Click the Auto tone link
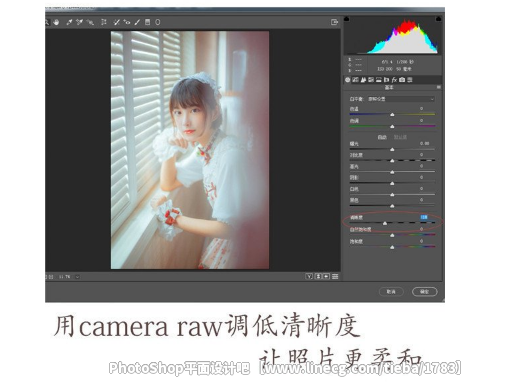Viewport: 517px width, 387px height. (382, 137)
